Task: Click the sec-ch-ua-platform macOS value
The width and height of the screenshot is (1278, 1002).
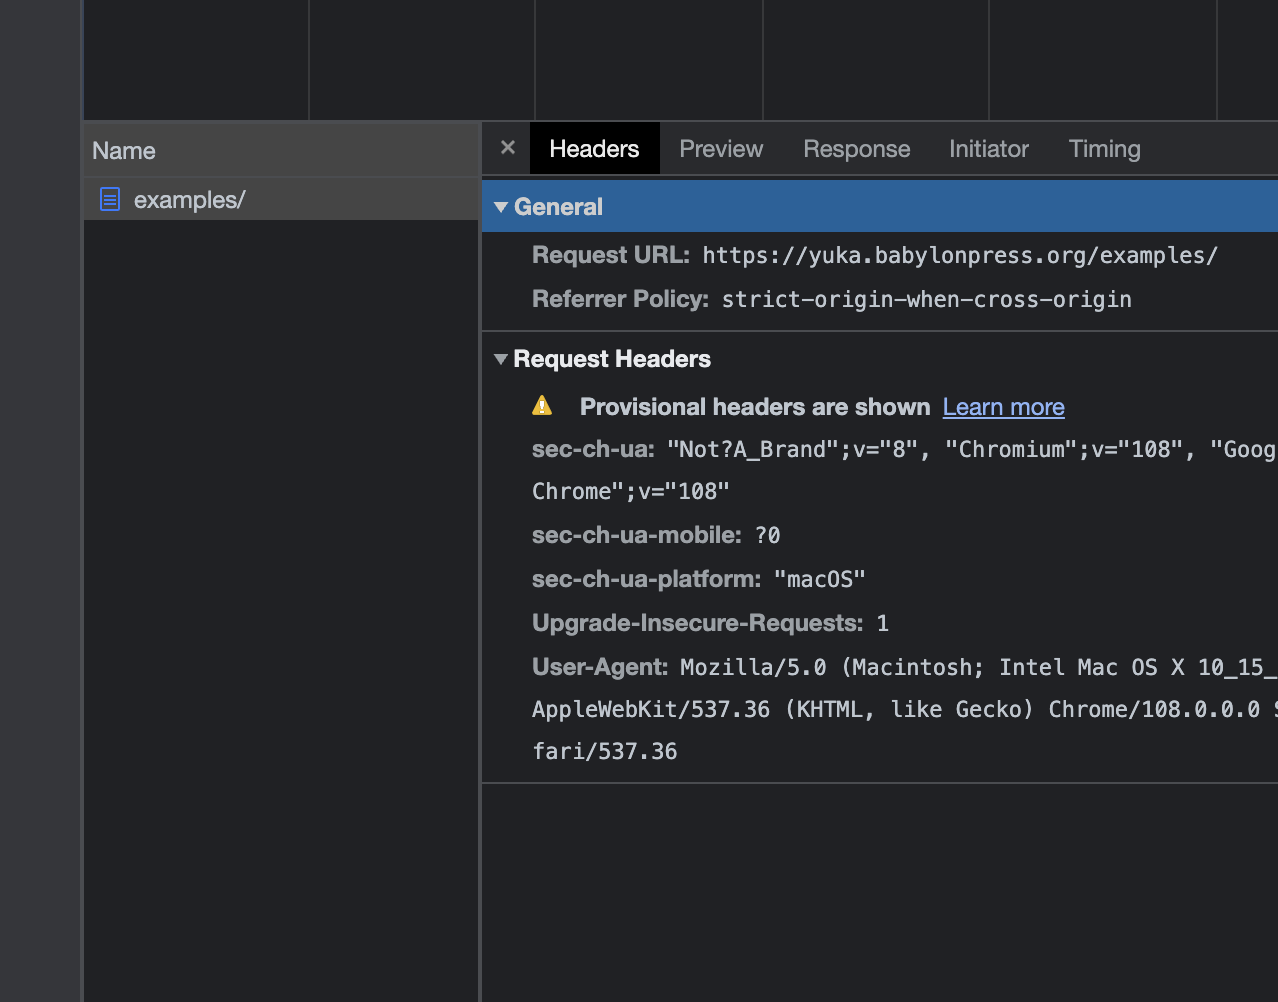Action: (x=819, y=578)
